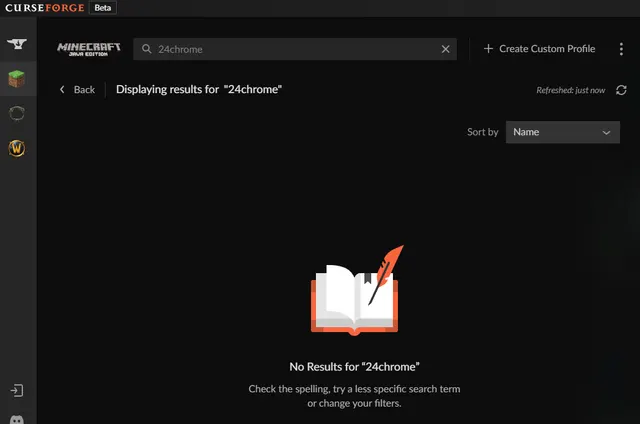Open the CurseForge anvil home icon
Image resolution: width=640 pixels, height=424 pixels.
(17, 43)
